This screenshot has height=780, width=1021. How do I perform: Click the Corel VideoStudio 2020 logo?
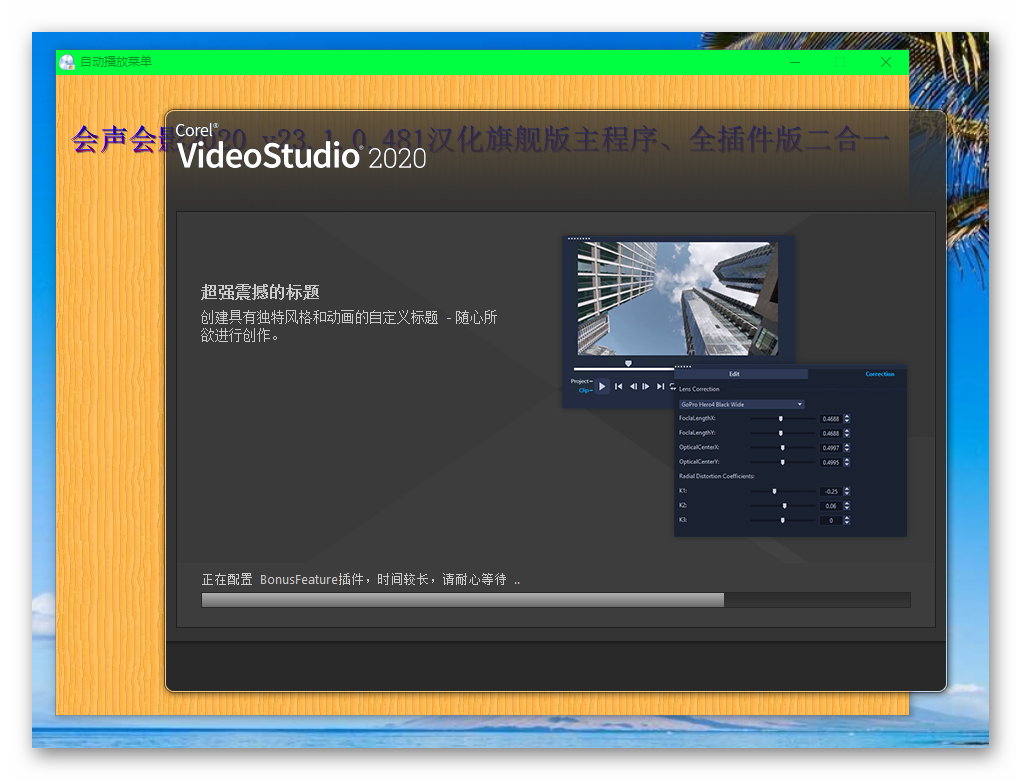(x=301, y=147)
